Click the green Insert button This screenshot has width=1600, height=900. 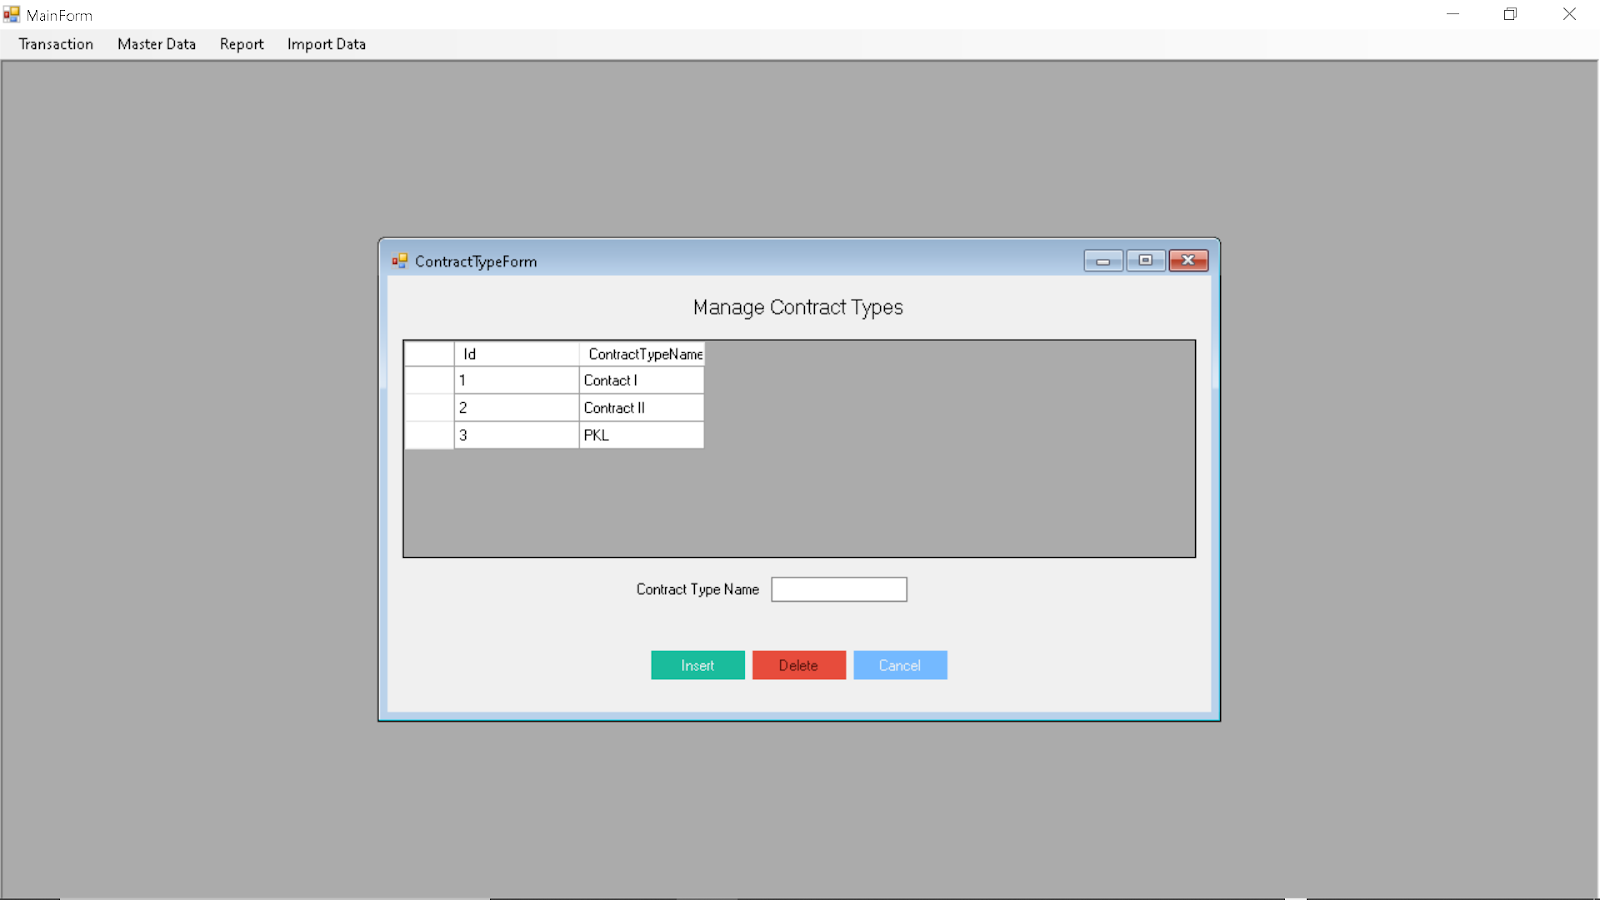point(698,665)
